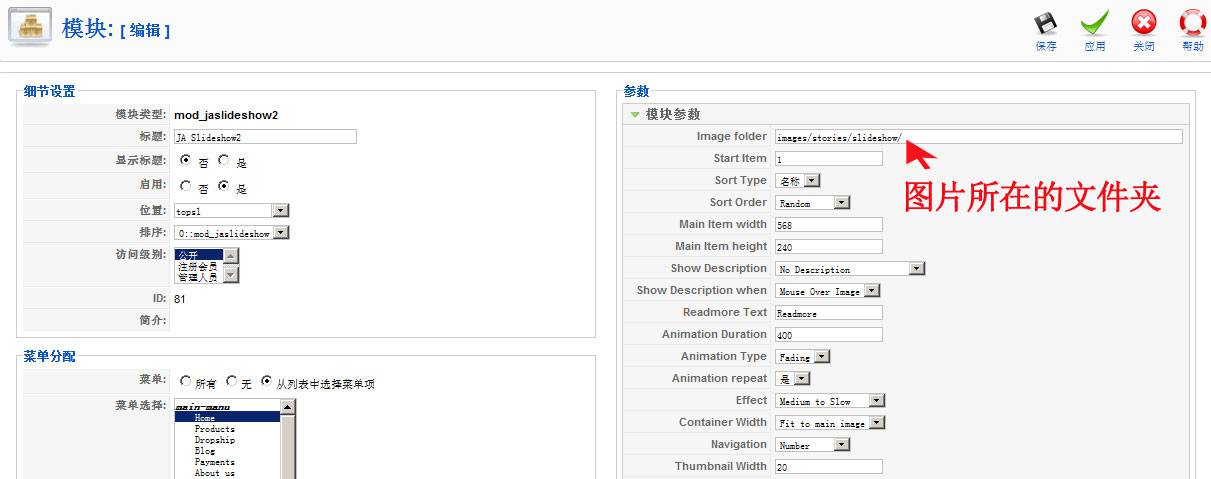Click the Save (保存) floppy disk icon

1045,24
